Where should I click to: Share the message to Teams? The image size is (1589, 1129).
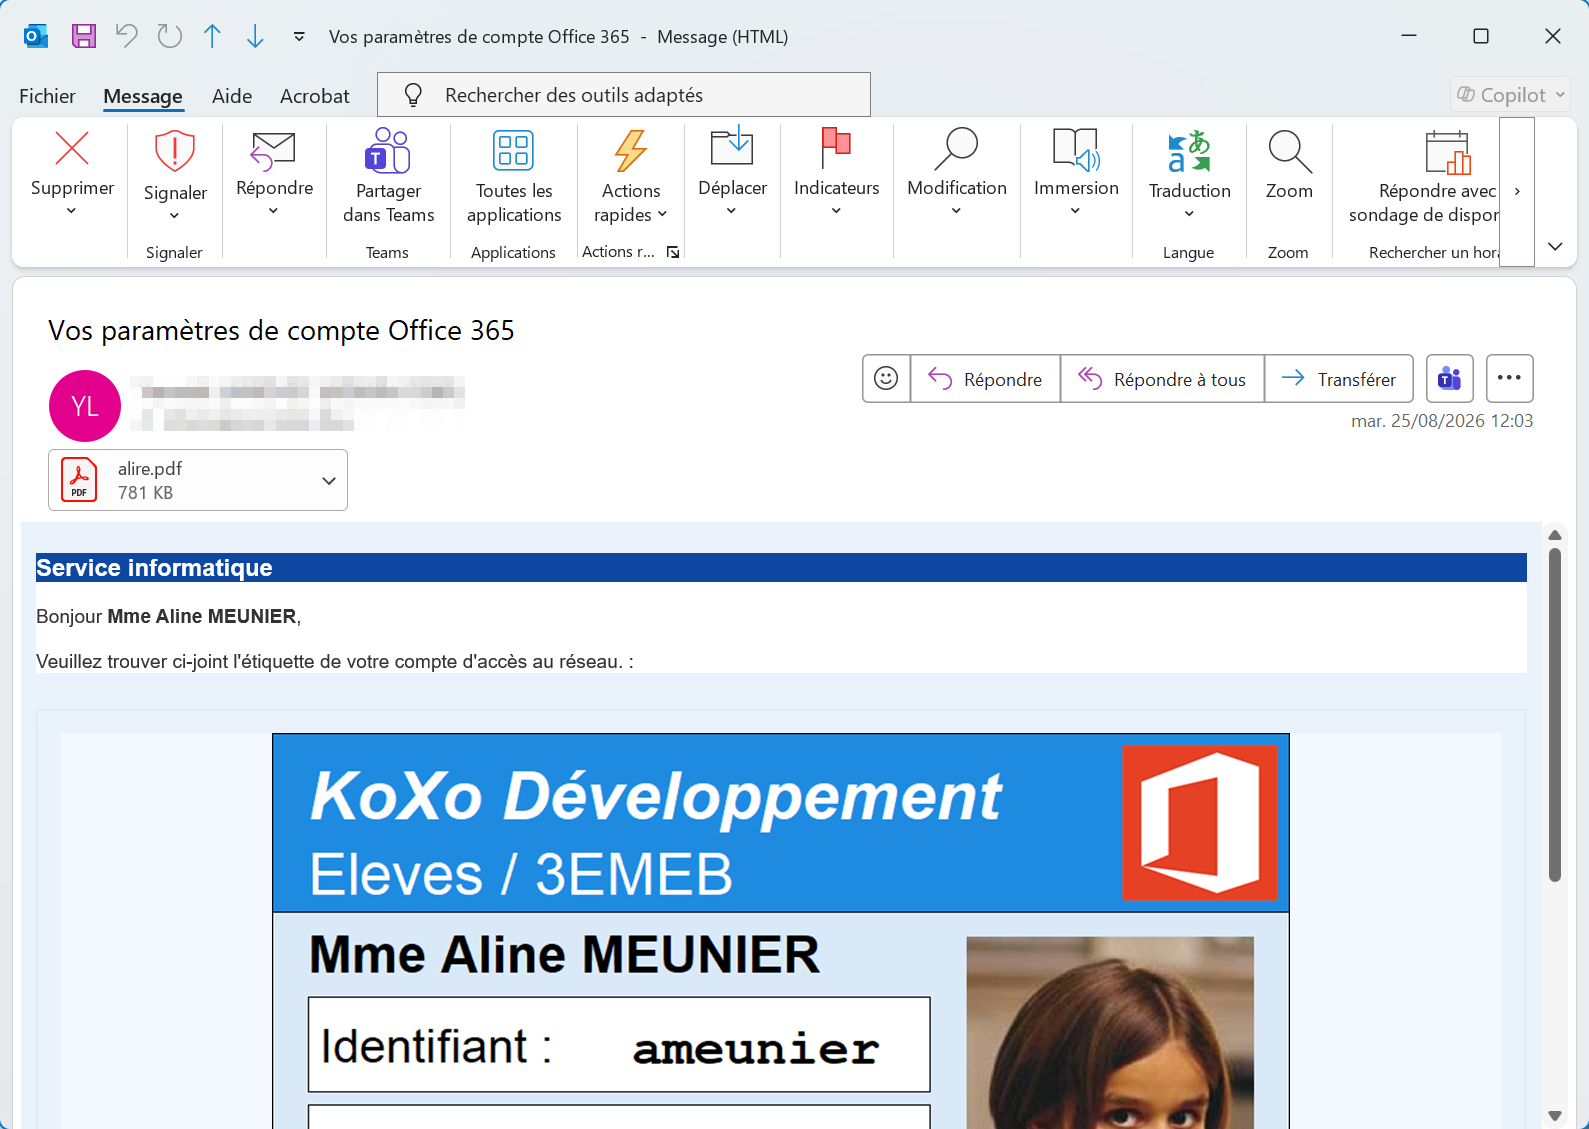point(388,176)
